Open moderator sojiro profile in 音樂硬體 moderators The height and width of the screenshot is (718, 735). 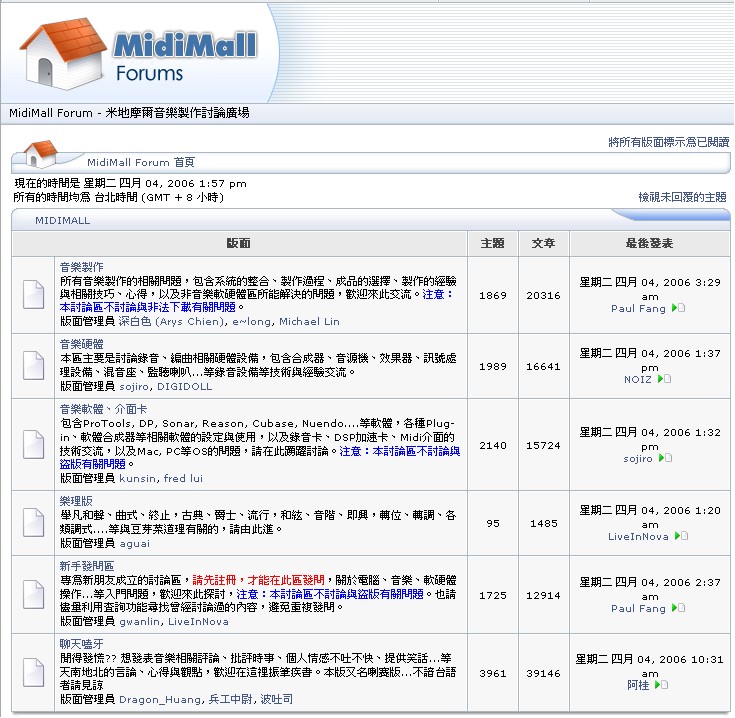[134, 387]
